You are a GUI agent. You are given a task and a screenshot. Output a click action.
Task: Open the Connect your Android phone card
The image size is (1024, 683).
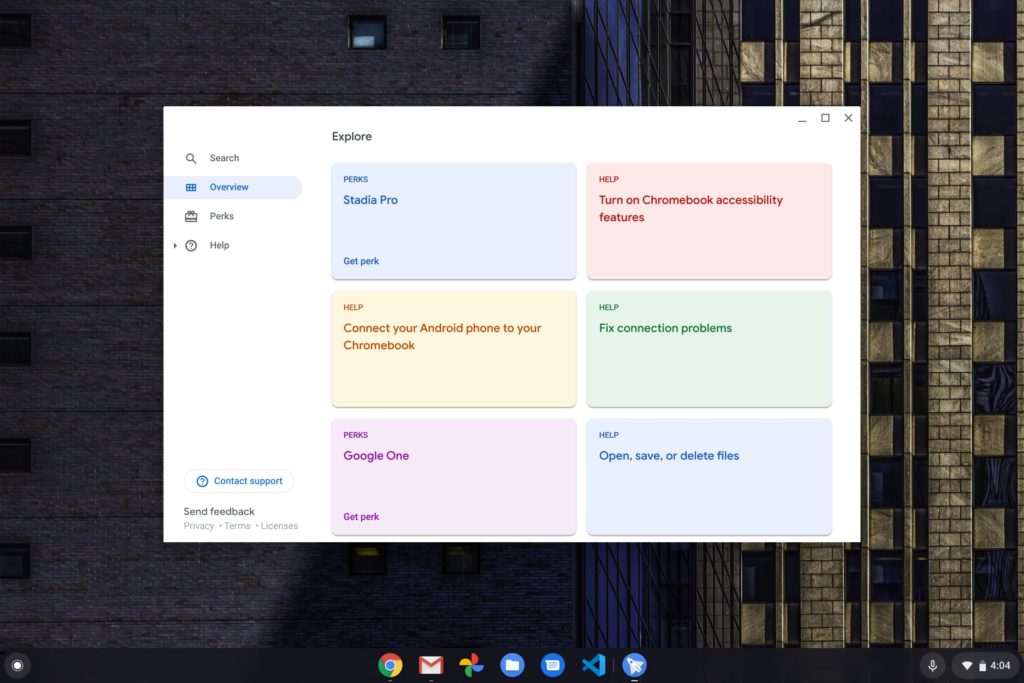pyautogui.click(x=454, y=349)
